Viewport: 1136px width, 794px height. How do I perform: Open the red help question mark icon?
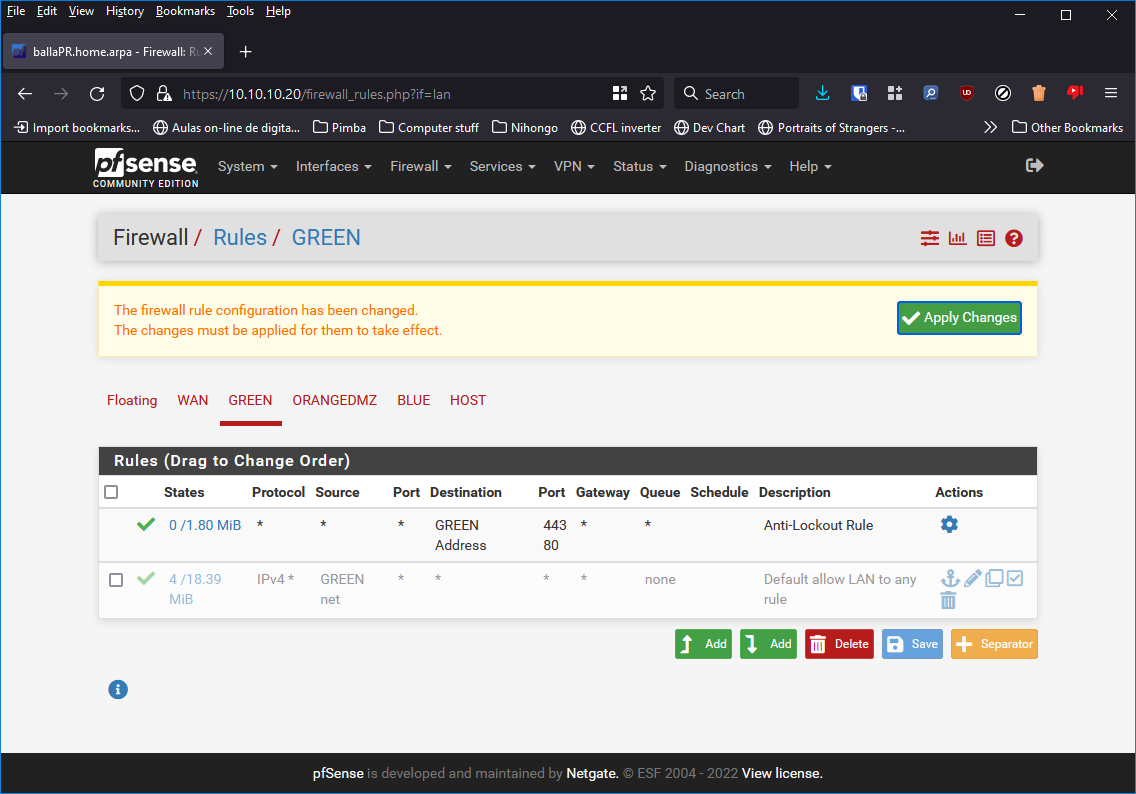pyautogui.click(x=1014, y=238)
